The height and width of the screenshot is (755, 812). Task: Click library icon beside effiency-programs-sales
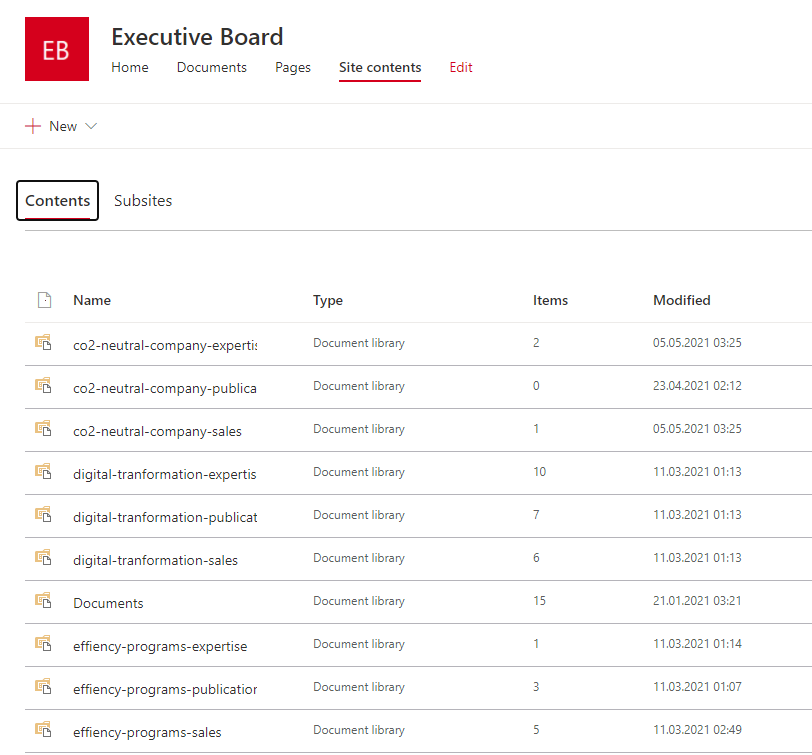[43, 730]
